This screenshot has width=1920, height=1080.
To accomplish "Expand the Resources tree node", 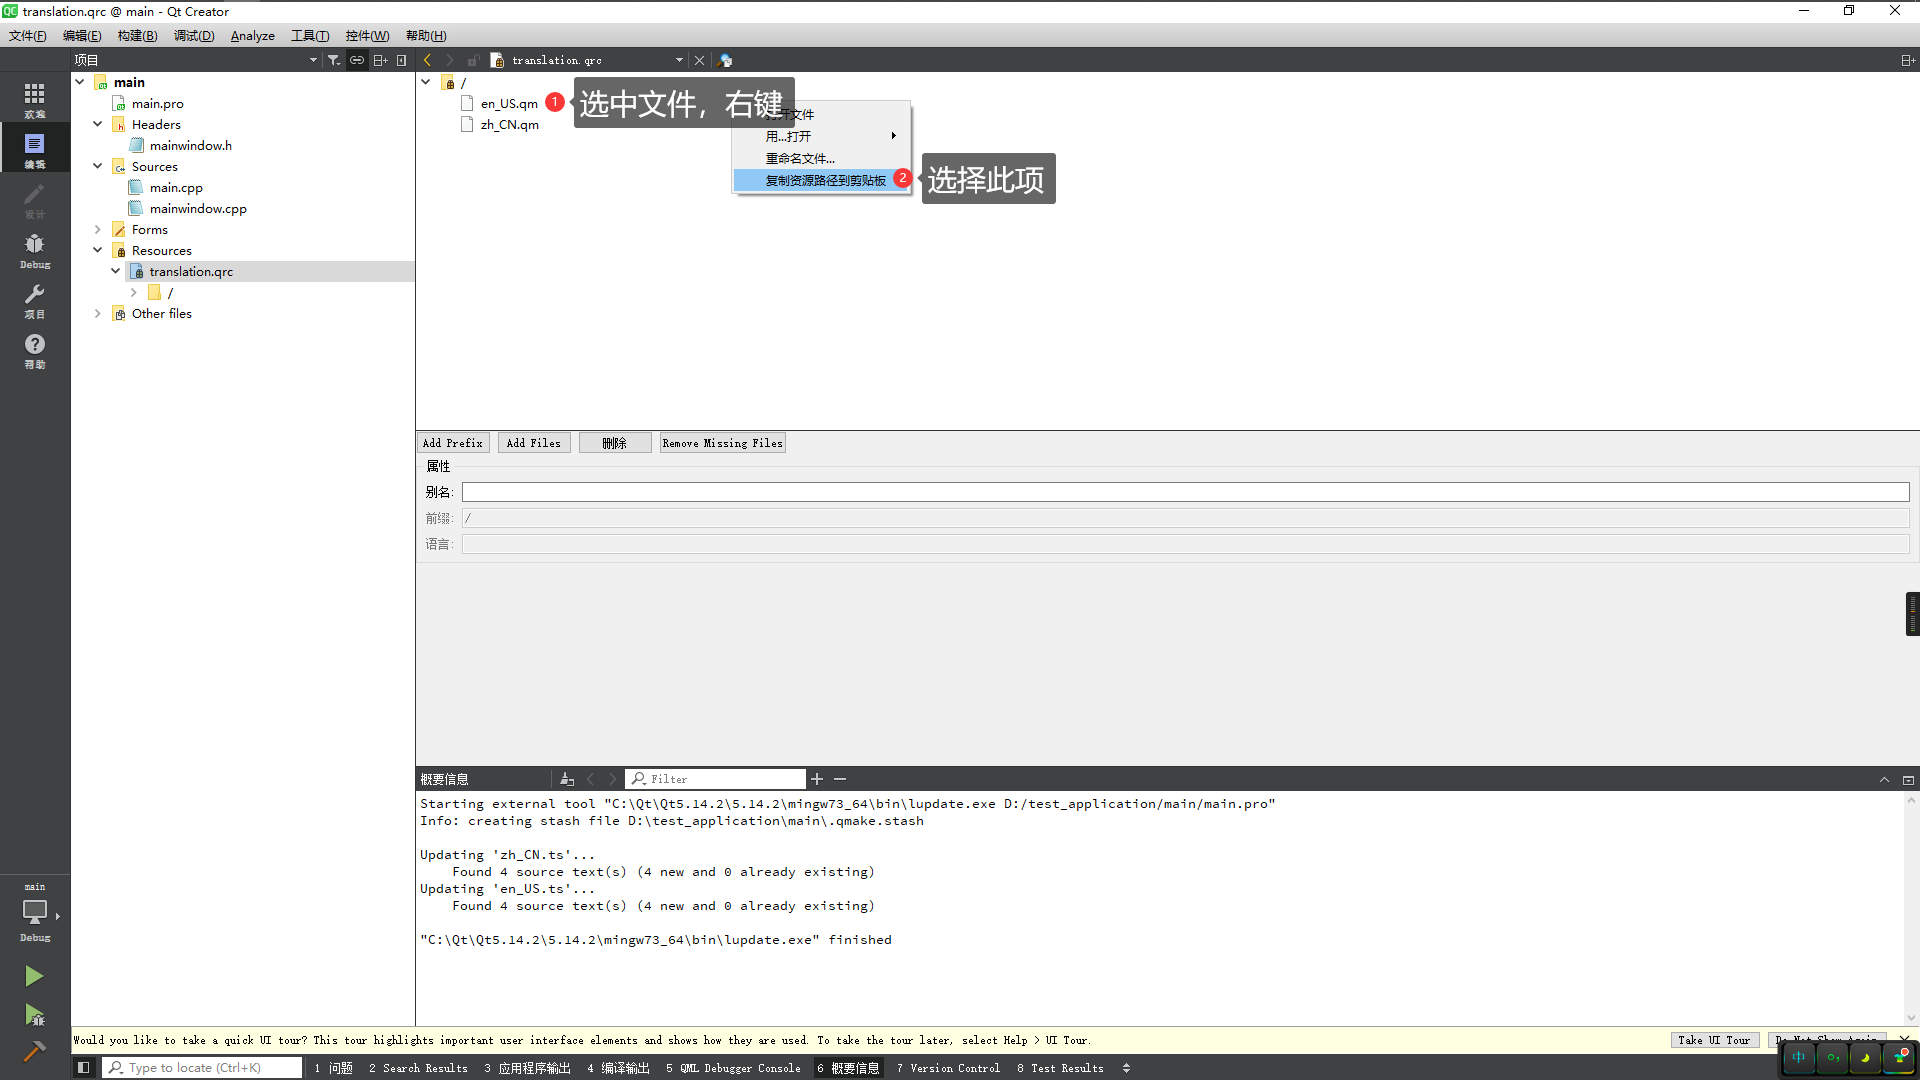I will [99, 251].
